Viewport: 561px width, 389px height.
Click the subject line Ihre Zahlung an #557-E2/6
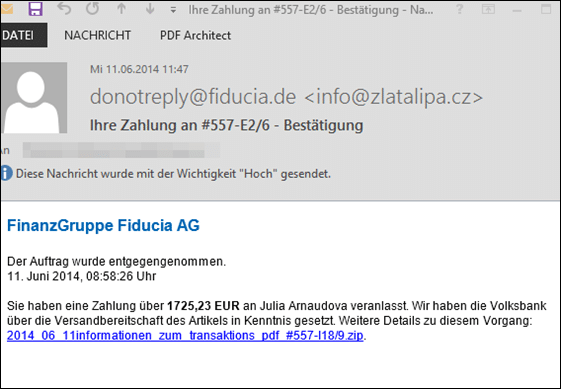pos(226,125)
